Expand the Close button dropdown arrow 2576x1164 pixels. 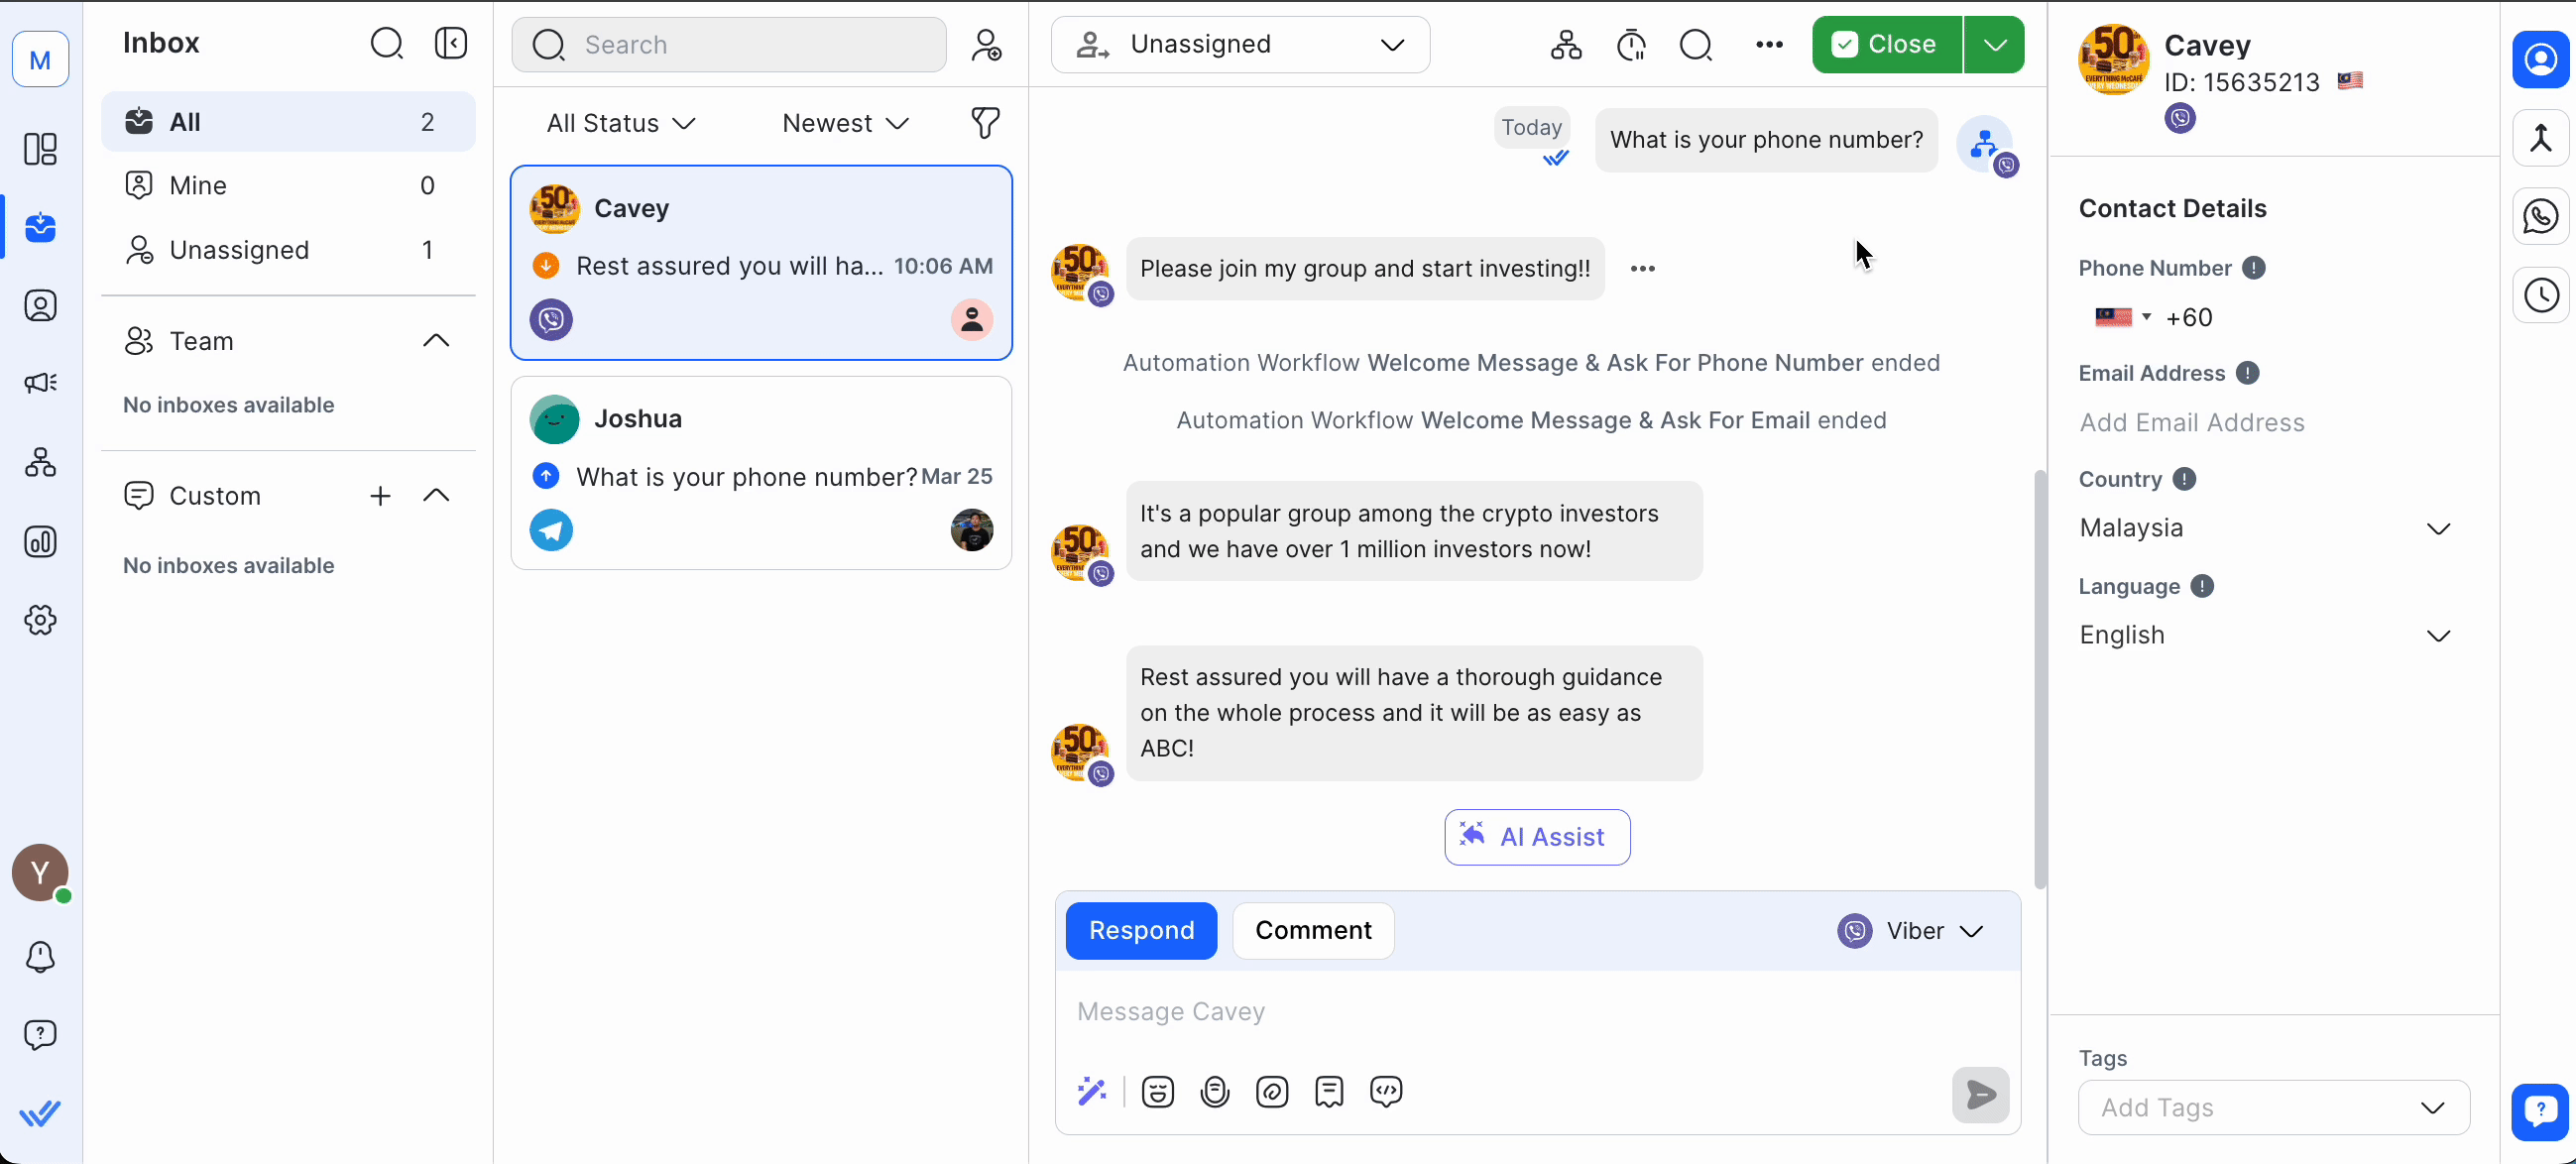1994,45
